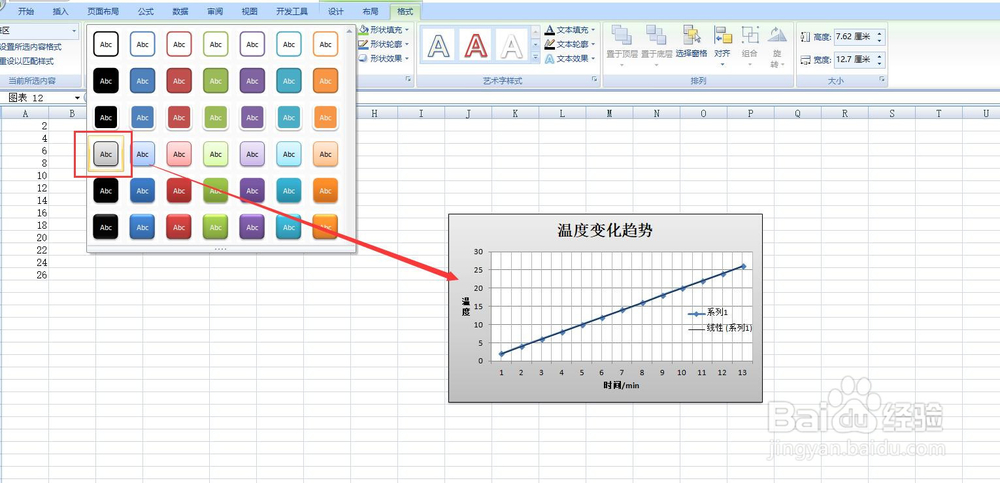The image size is (1000, 483).
Task: Apply the white faded WordArt style
Action: pyautogui.click(x=511, y=46)
